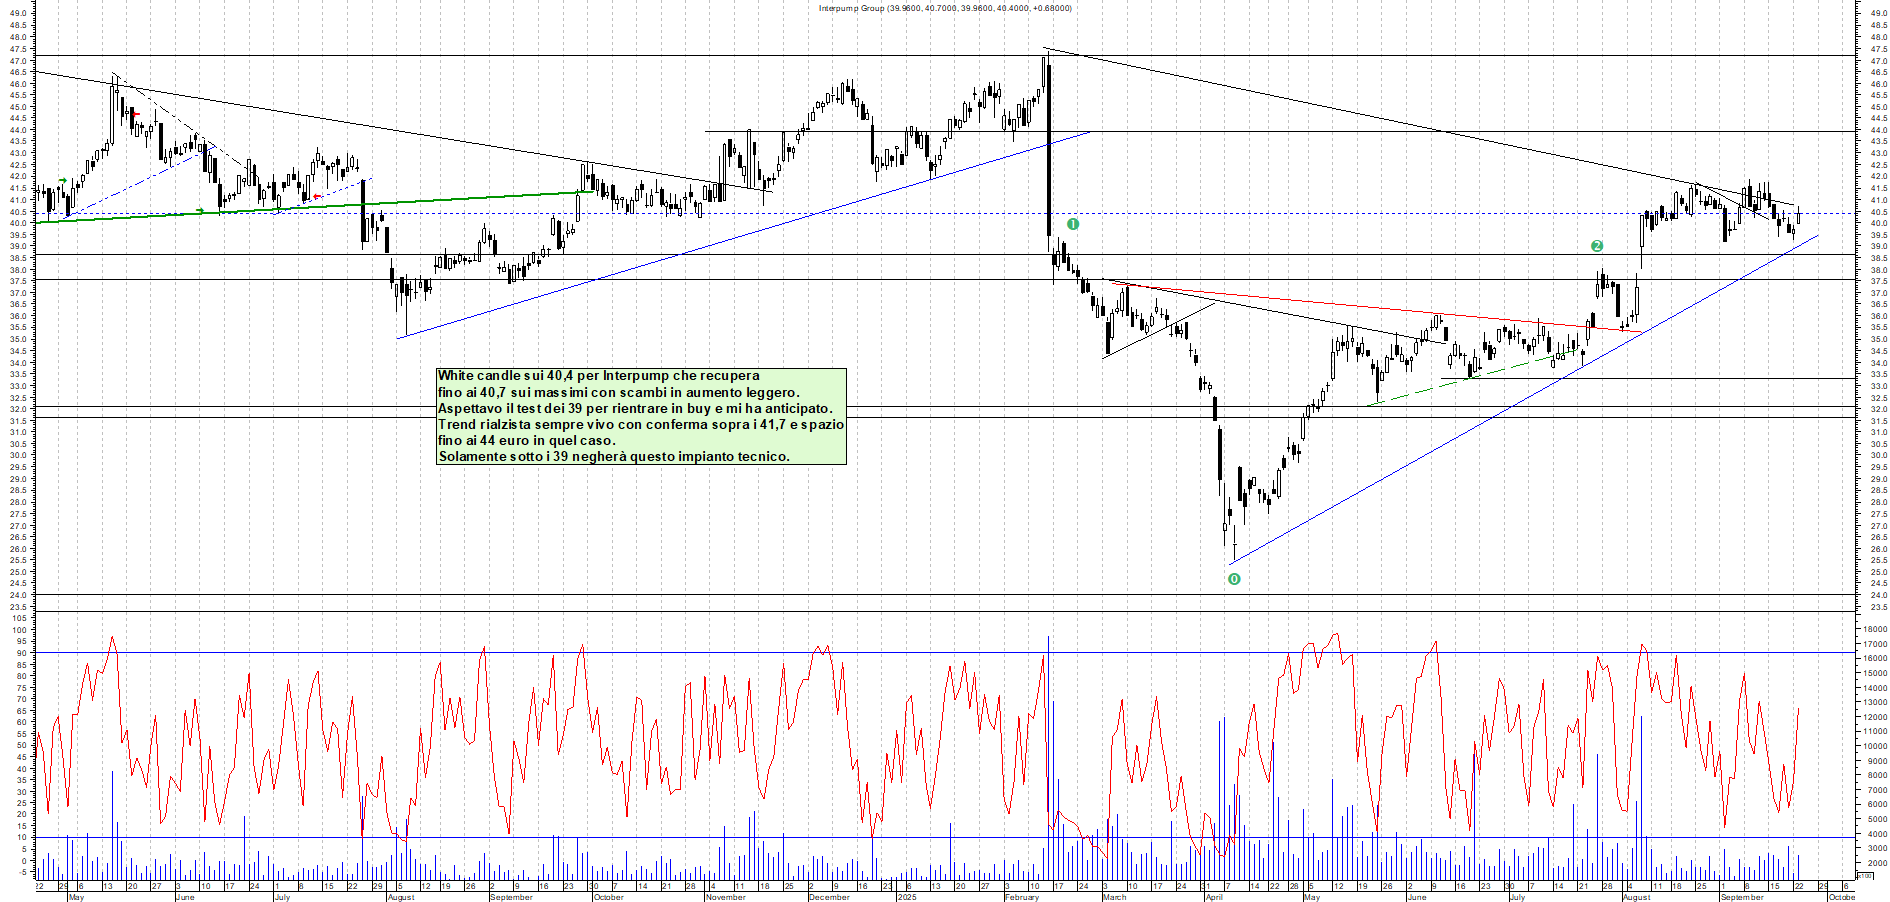Viewport: 1890px width, 902px height.
Task: Select the green circle marker numbered 1
Action: click(1073, 224)
